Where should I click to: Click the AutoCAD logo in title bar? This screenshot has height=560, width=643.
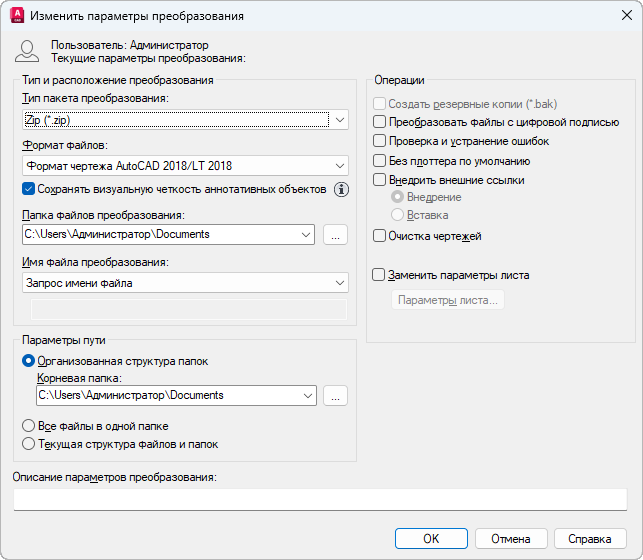tap(15, 16)
